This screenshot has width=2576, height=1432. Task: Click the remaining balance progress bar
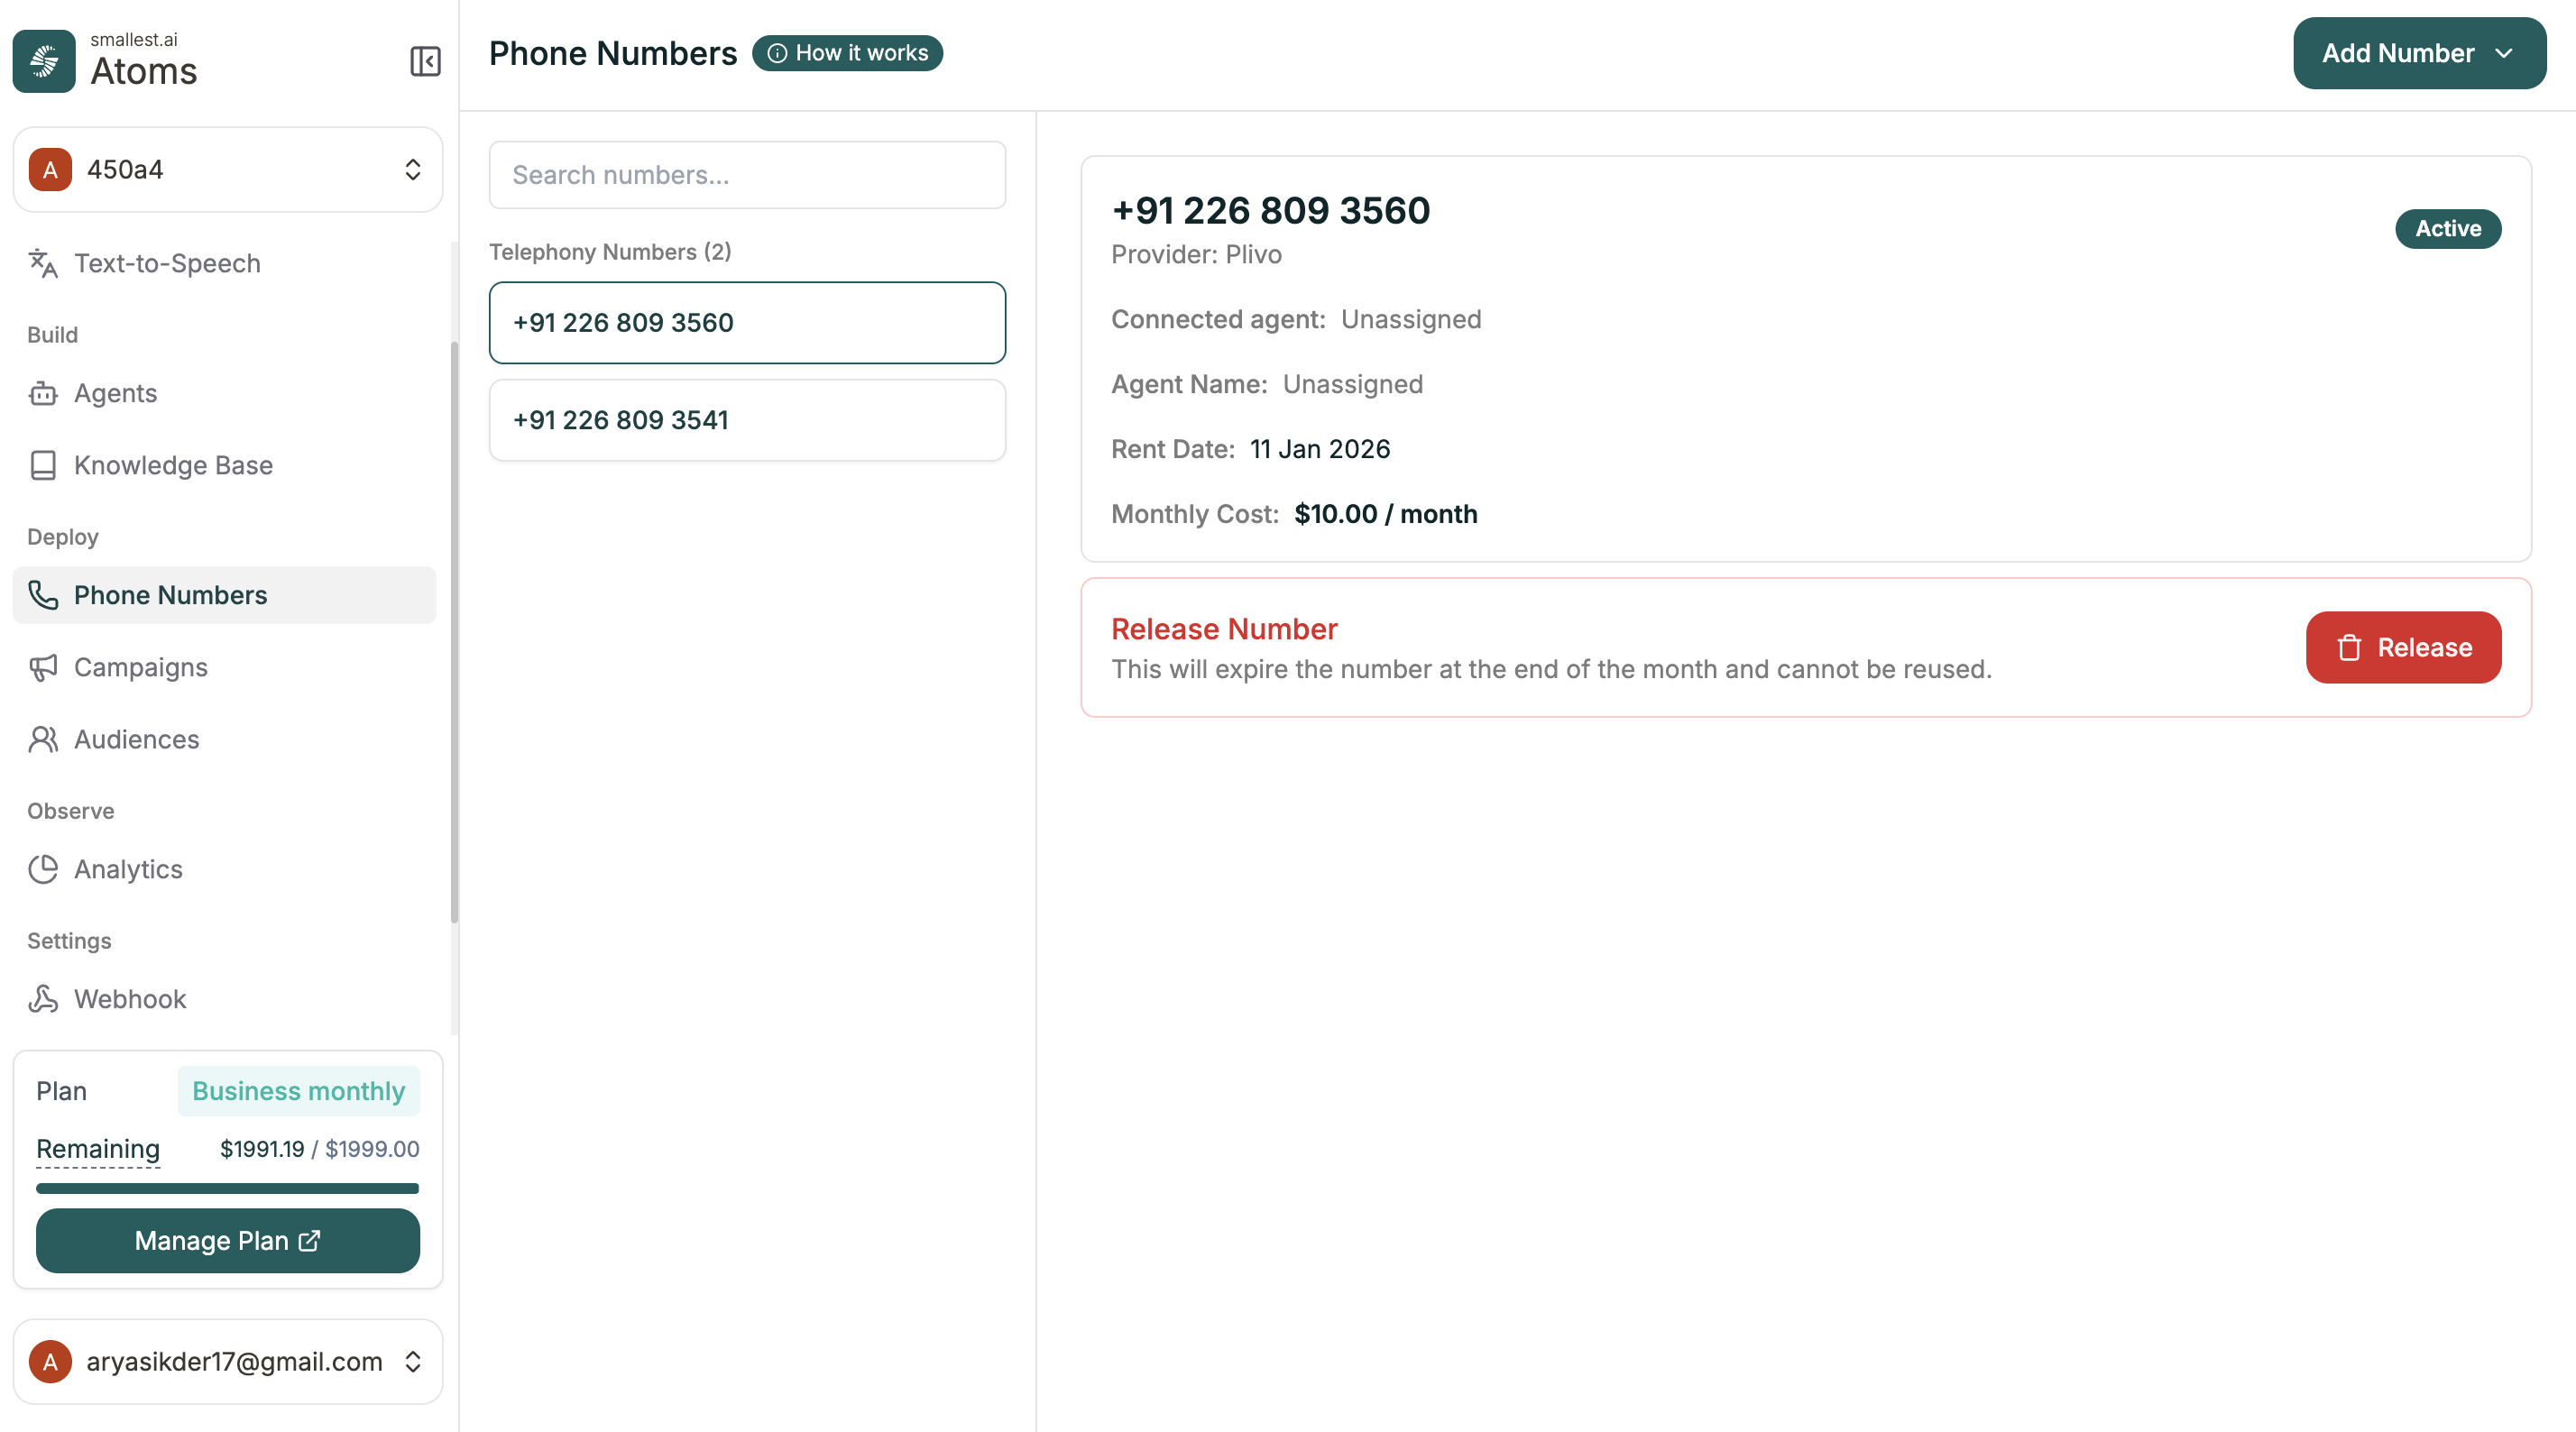(227, 1188)
